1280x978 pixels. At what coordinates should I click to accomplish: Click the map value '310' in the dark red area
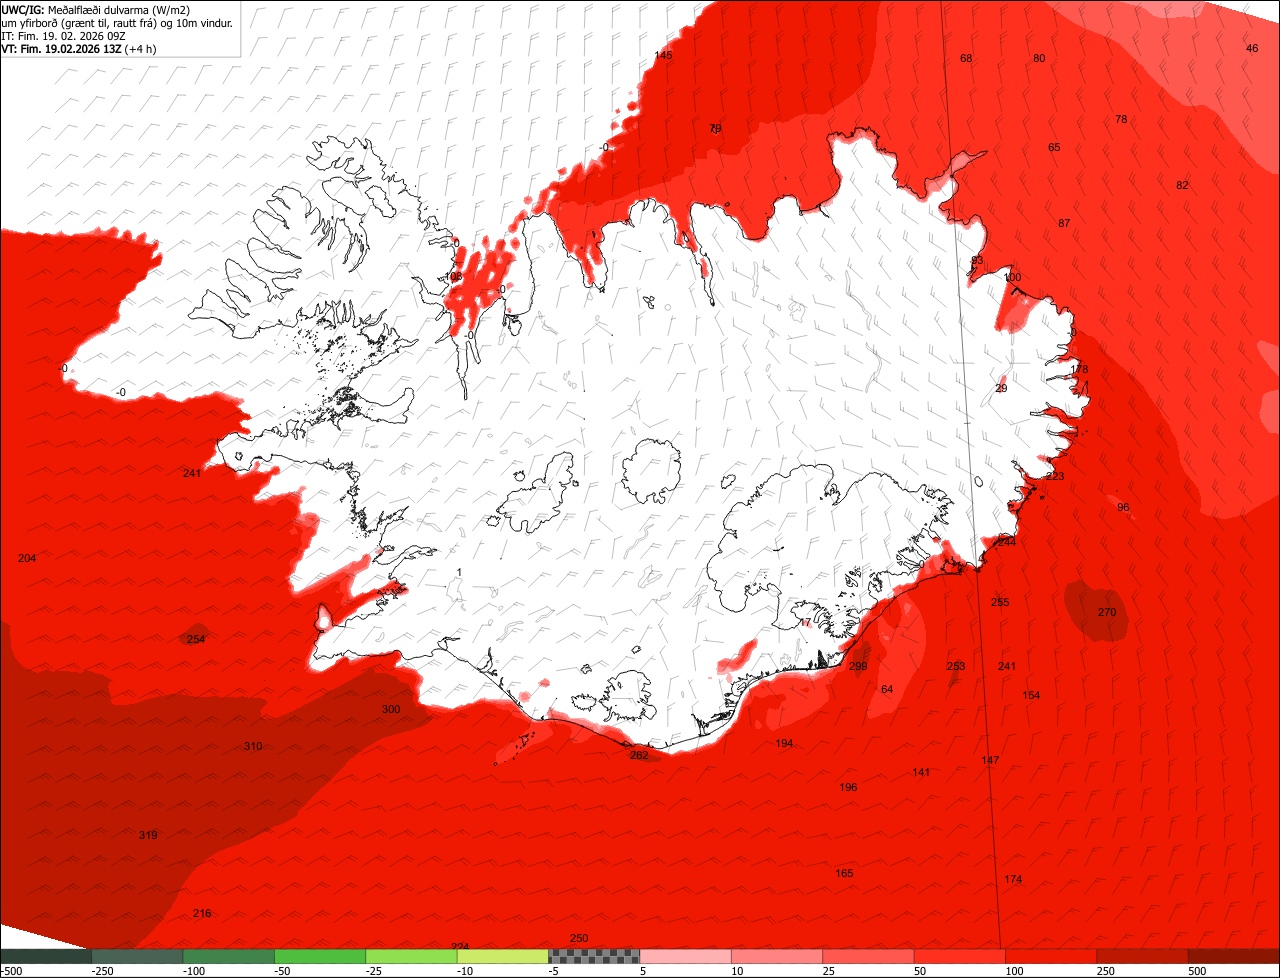[253, 746]
